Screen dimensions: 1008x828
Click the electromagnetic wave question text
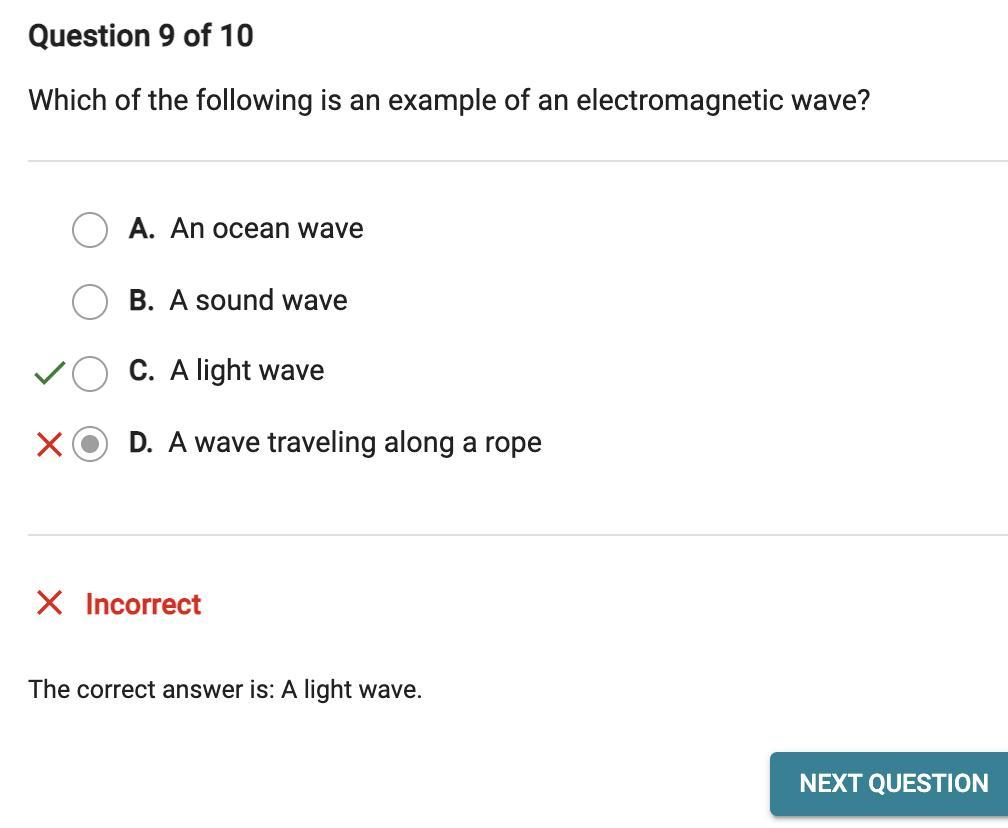pyautogui.click(x=449, y=101)
